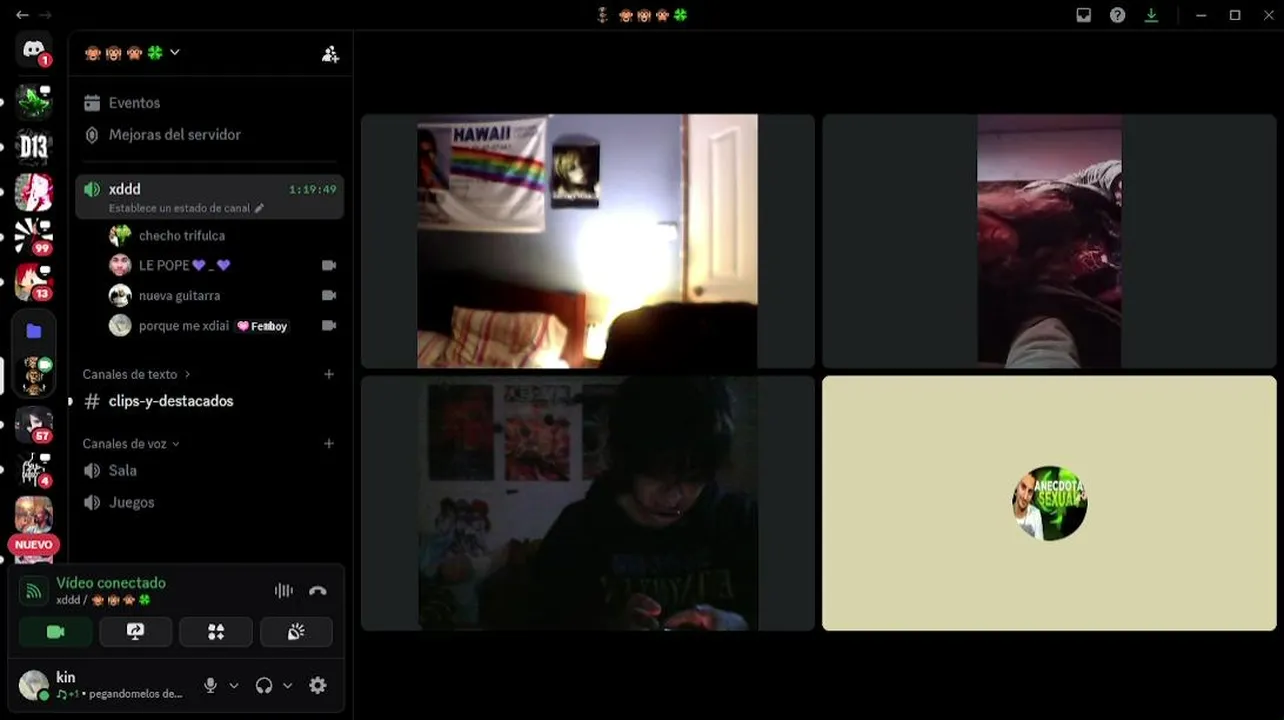This screenshot has height=720, width=1284.
Task: Open audio output options arrow
Action: point(287,685)
